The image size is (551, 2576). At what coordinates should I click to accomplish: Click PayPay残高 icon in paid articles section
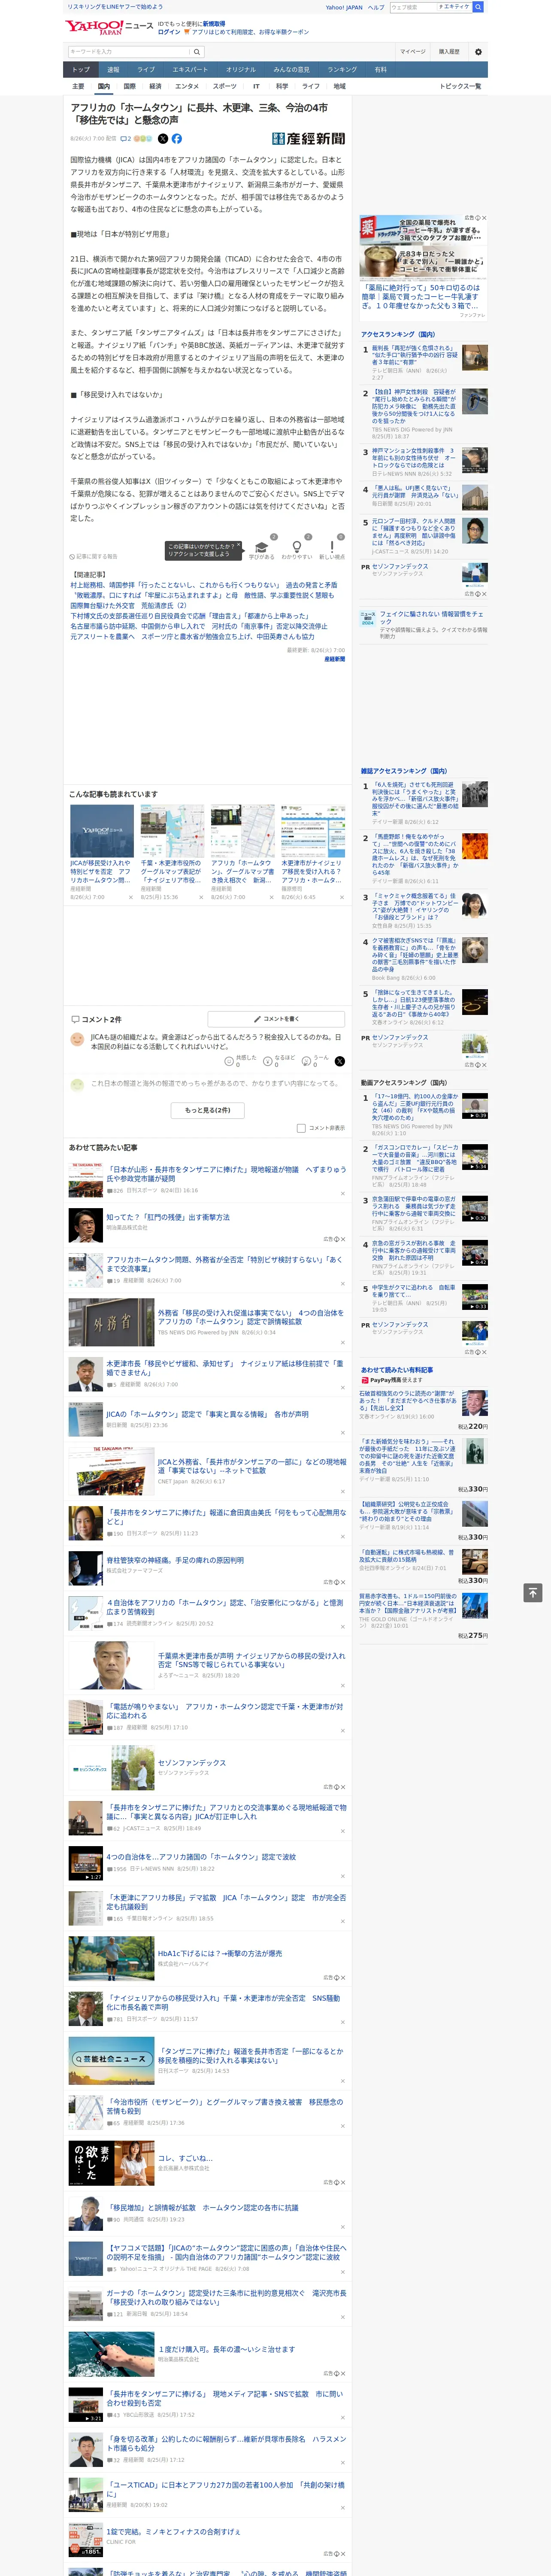point(365,1380)
